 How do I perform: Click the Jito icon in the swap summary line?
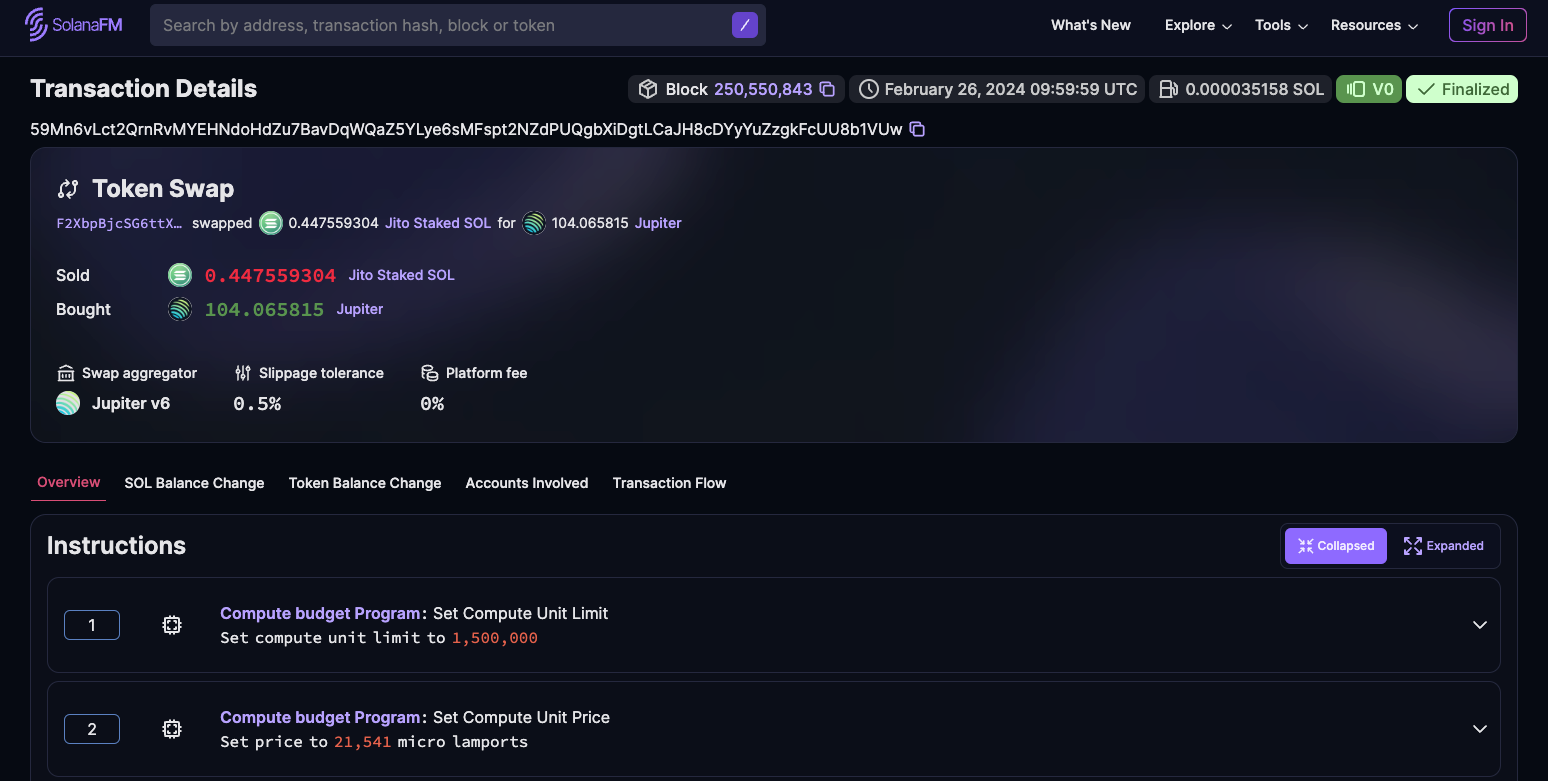271,223
